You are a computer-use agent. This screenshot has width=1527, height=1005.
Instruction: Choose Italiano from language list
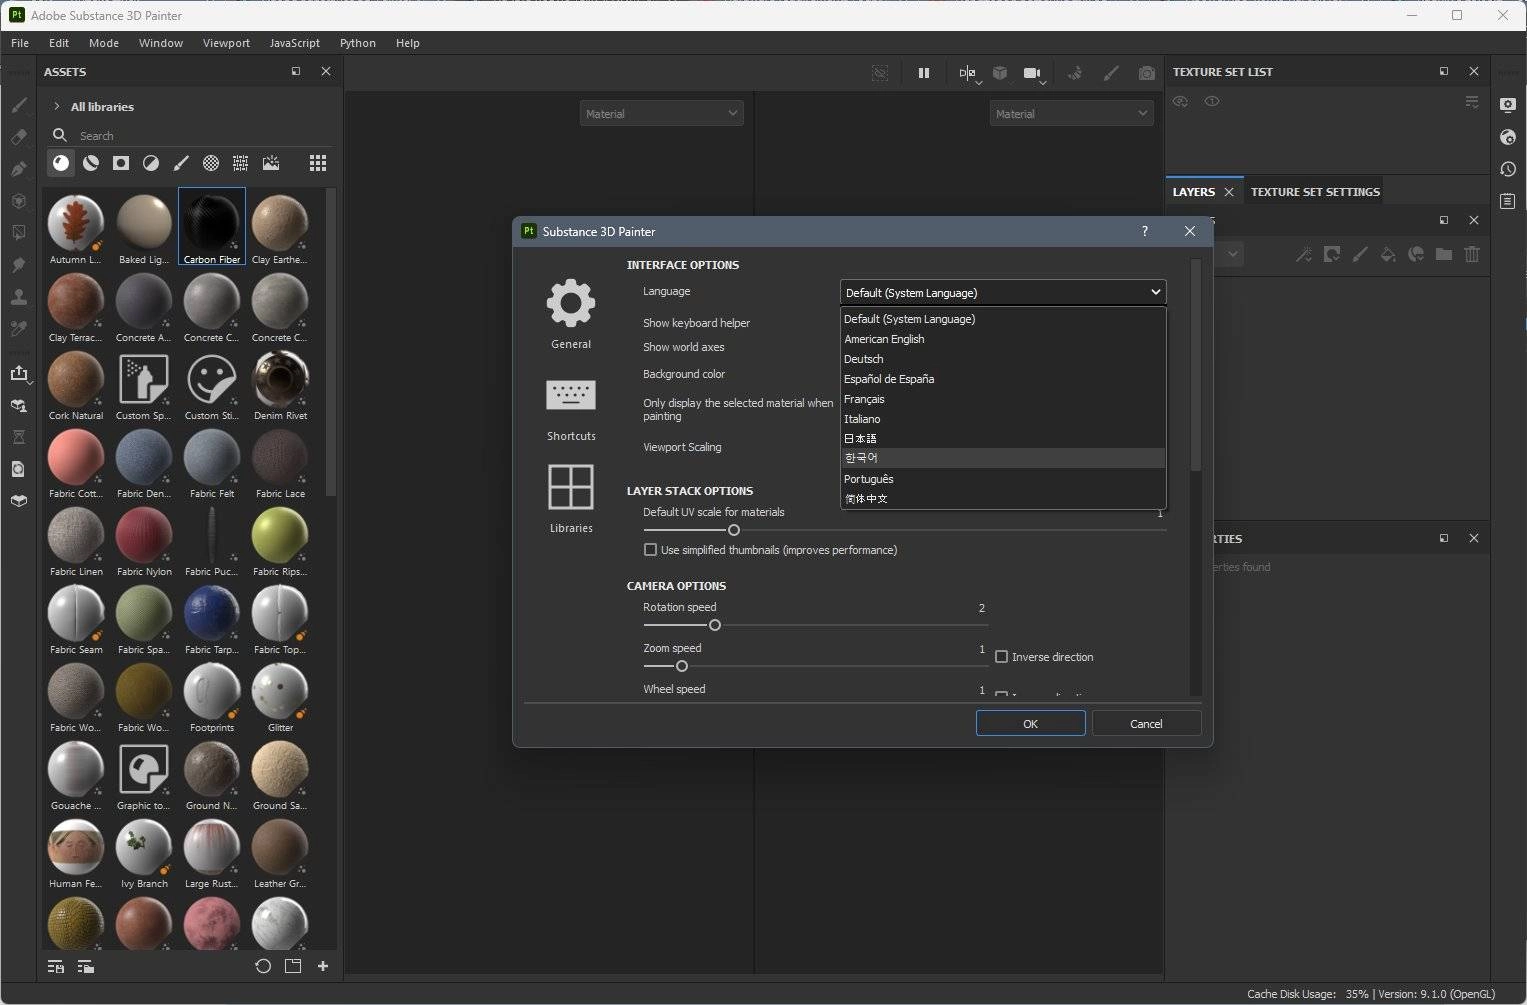pyautogui.click(x=1003, y=419)
